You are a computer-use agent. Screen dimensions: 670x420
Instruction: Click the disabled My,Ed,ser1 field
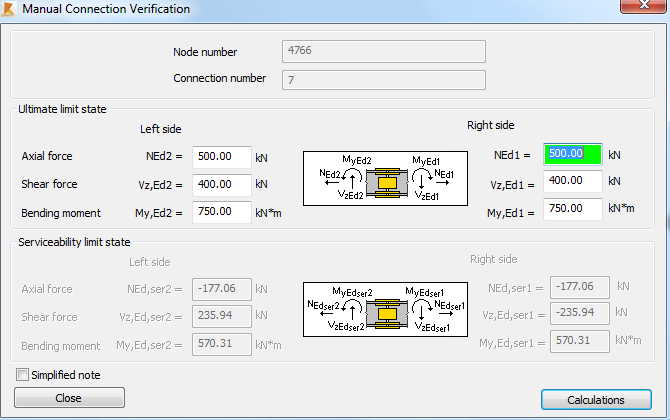pos(580,341)
